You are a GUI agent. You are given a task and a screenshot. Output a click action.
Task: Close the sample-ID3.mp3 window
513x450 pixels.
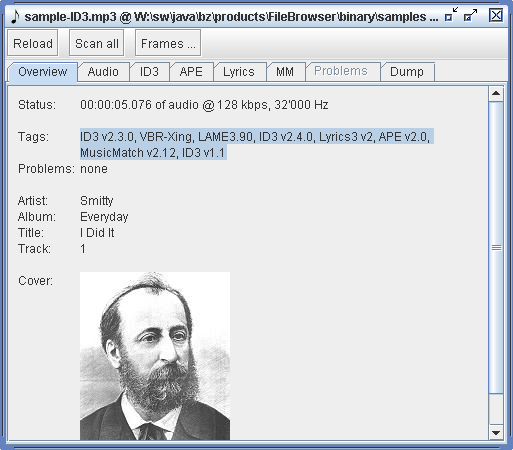(496, 15)
